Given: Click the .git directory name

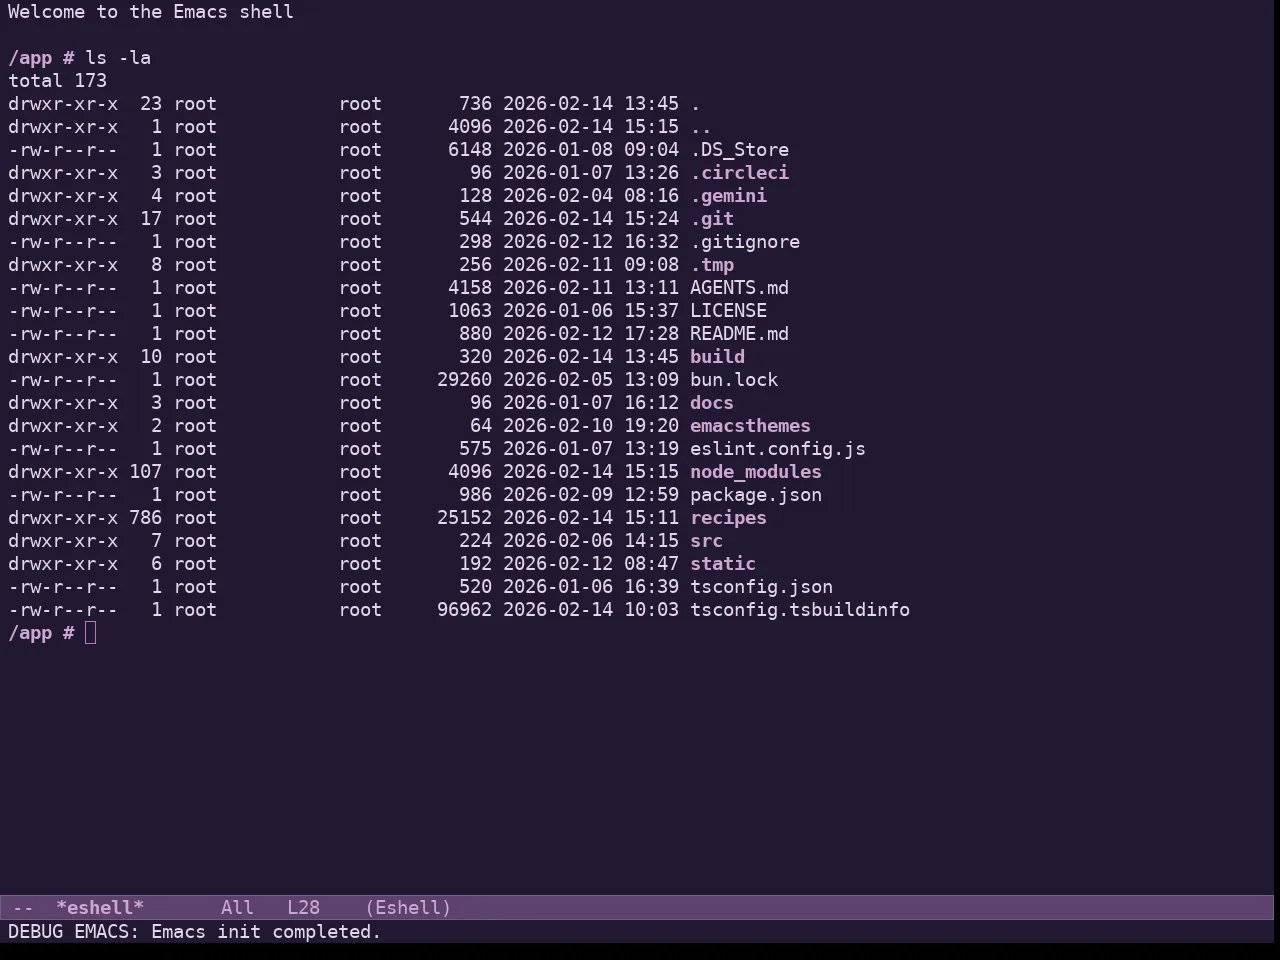Looking at the screenshot, I should (712, 219).
